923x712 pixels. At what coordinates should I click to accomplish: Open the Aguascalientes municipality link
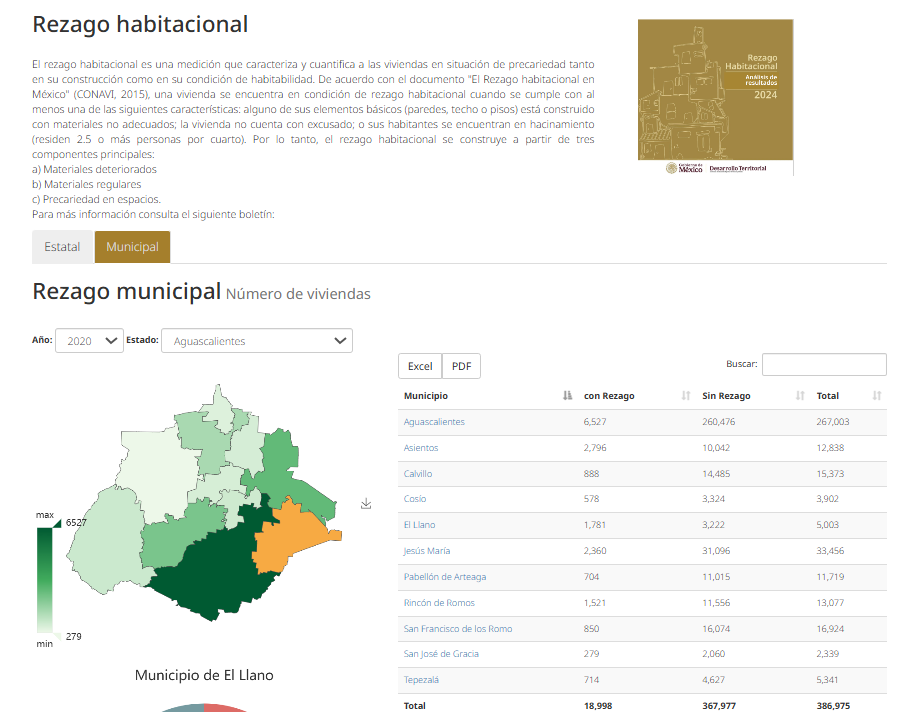click(x=434, y=422)
